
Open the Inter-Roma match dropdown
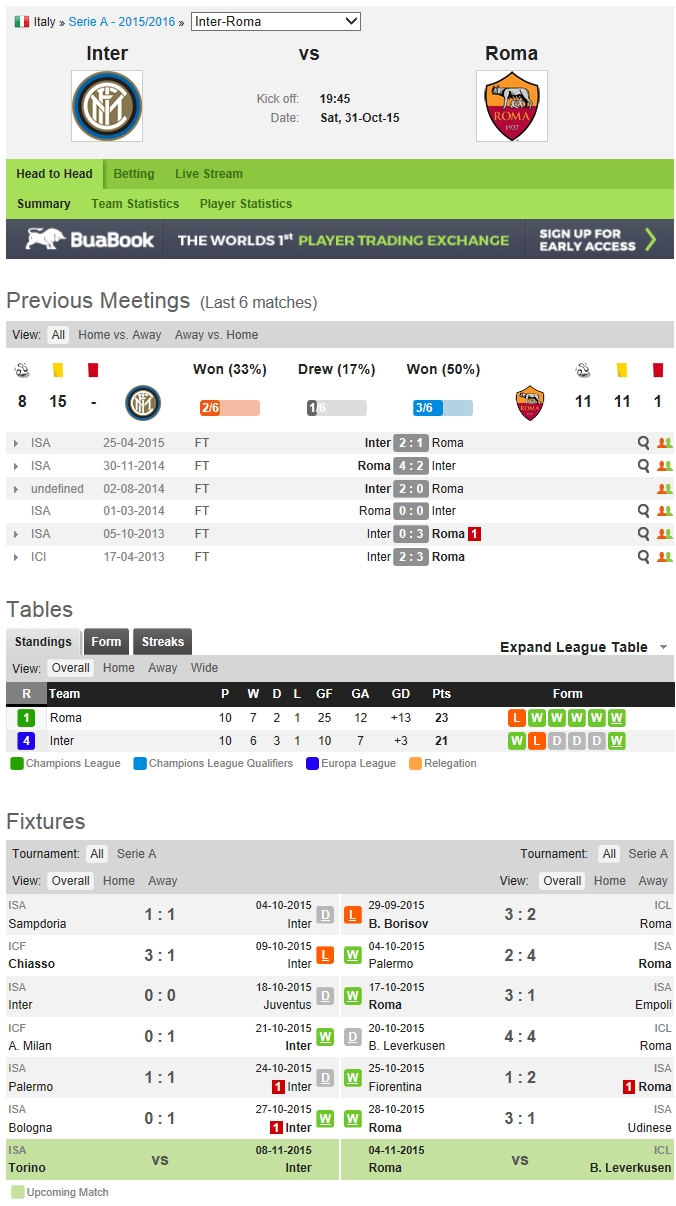[x=275, y=22]
